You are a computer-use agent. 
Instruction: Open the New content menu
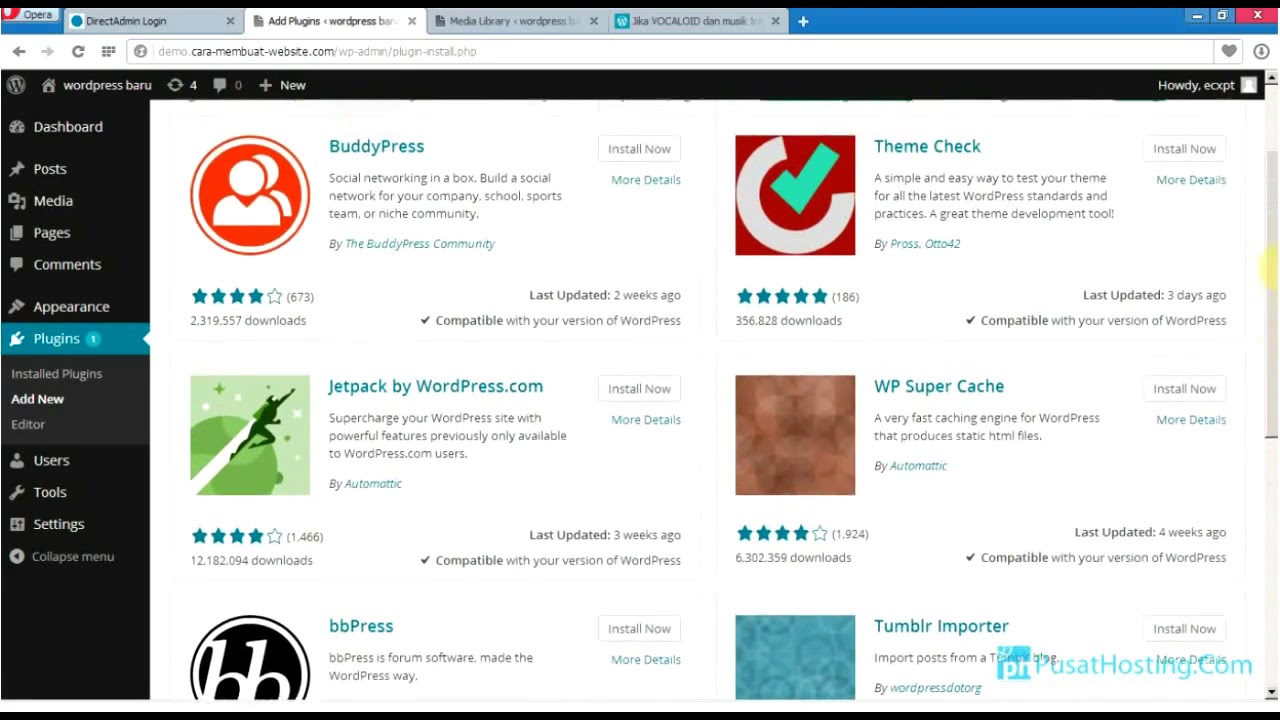click(x=282, y=85)
